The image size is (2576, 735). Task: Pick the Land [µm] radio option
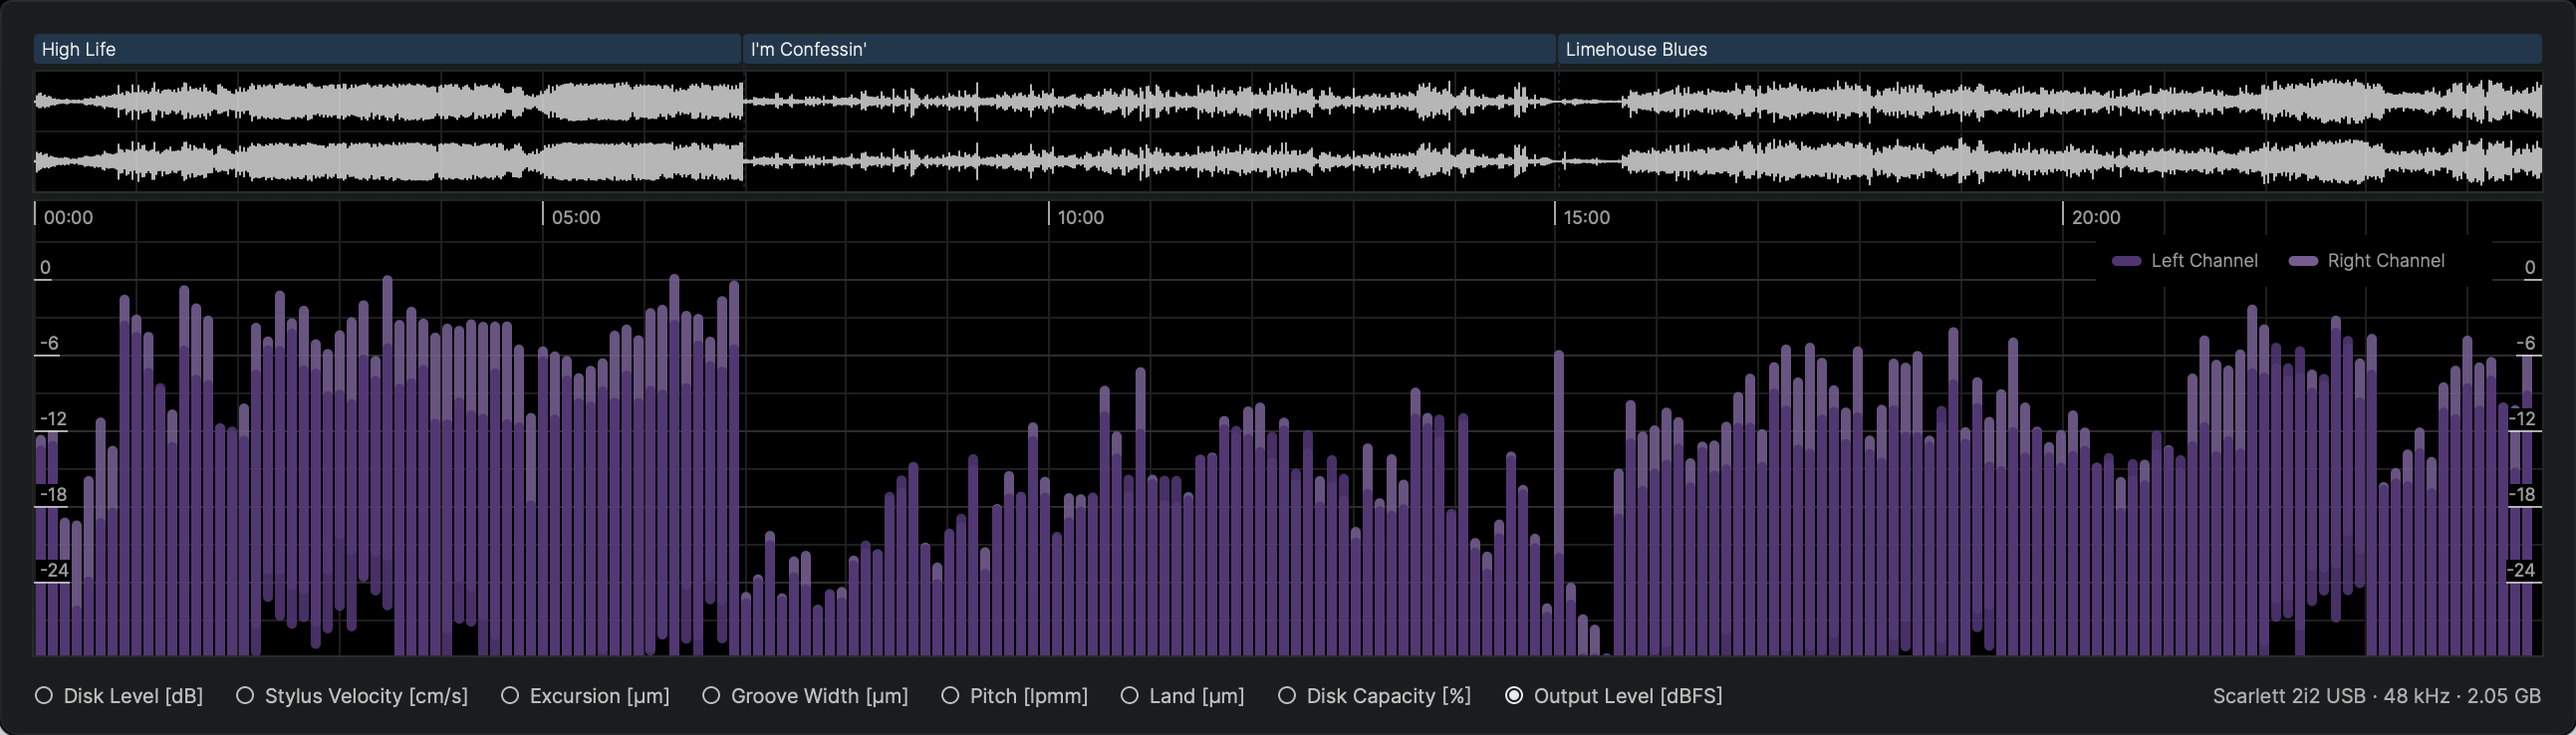(x=1129, y=696)
